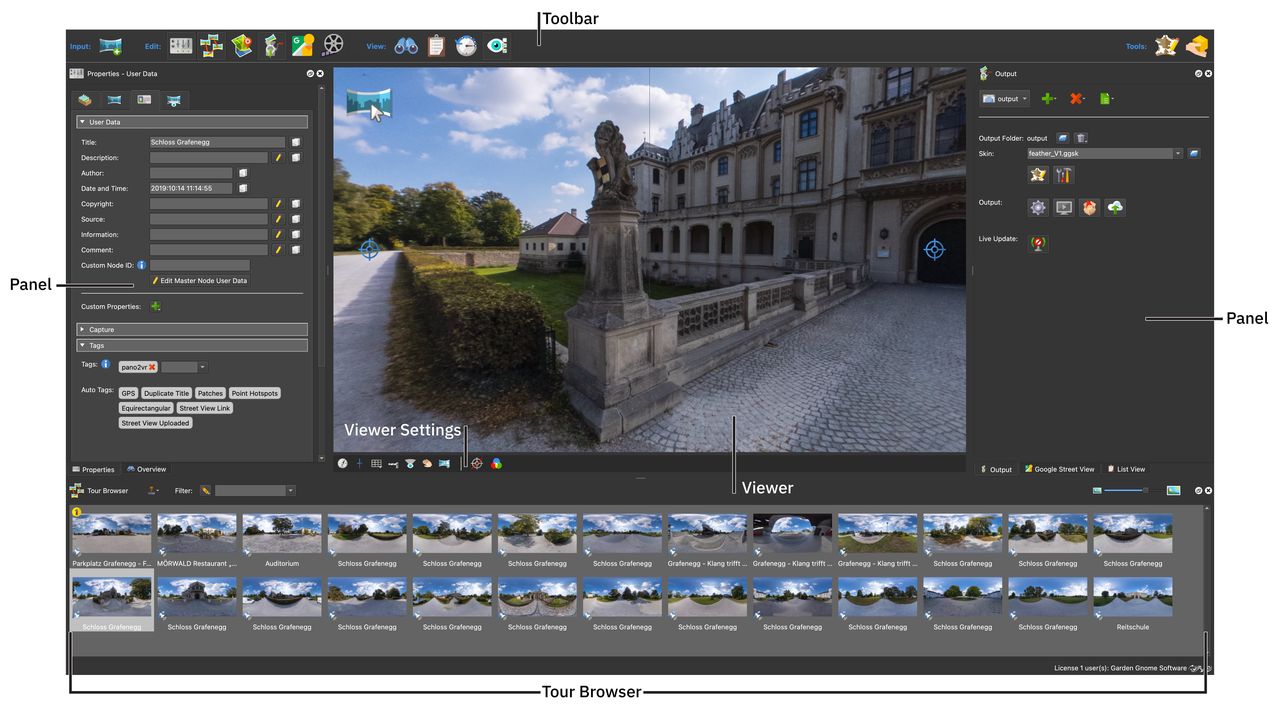Toggle Live Update in the Output panel
Screen dimensions: 1280x708
pos(1038,243)
